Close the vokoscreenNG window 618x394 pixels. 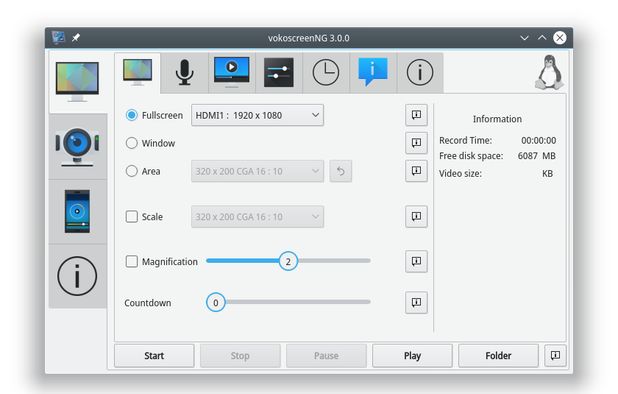[560, 38]
